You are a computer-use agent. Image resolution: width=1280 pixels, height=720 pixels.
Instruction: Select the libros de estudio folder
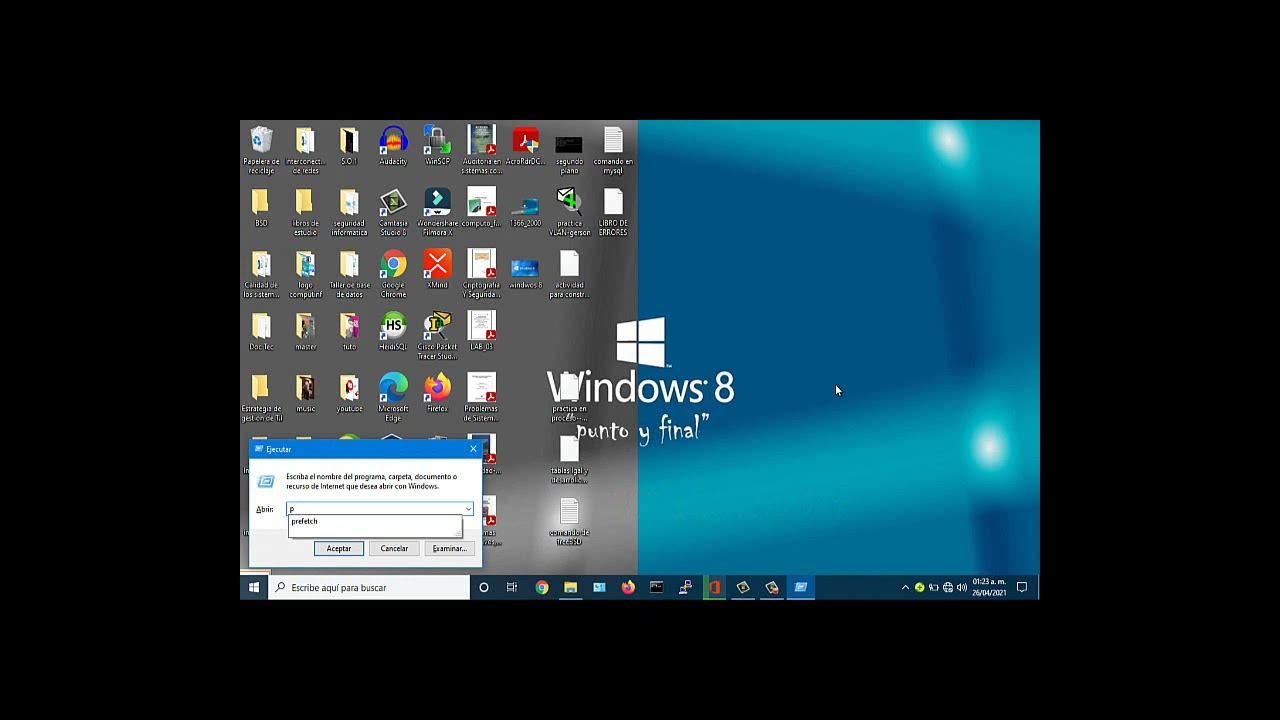pos(305,212)
